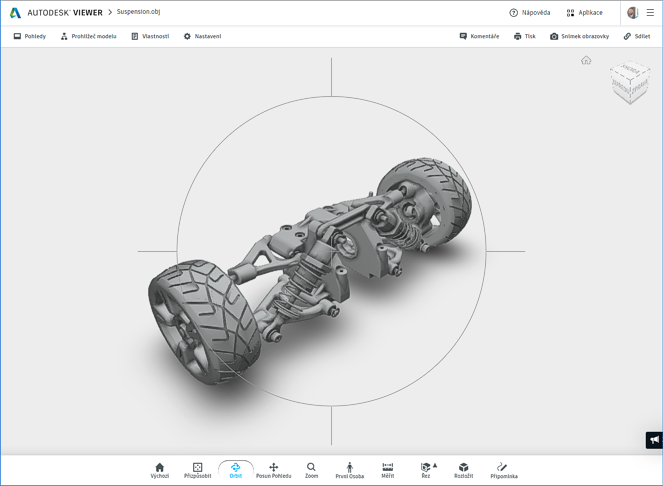The height and width of the screenshot is (486, 663).
Task: Select Přizpůsobit fit-to-view tool
Action: 197,470
